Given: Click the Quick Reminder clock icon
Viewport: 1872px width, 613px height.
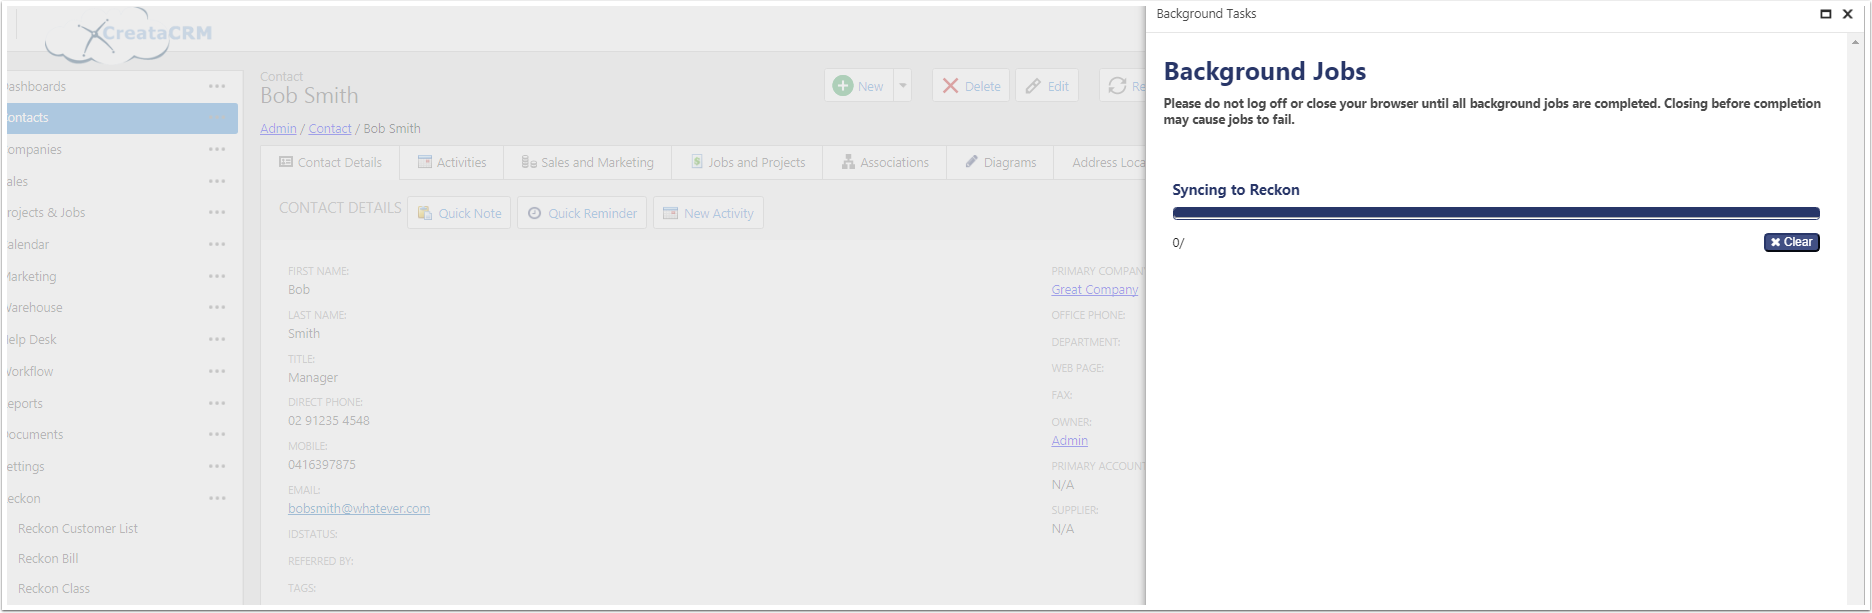Looking at the screenshot, I should (x=535, y=213).
